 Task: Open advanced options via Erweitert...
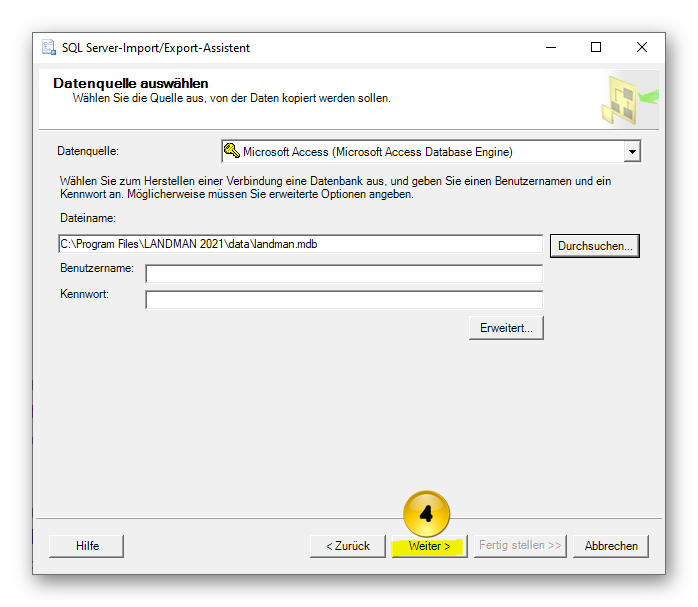point(506,328)
